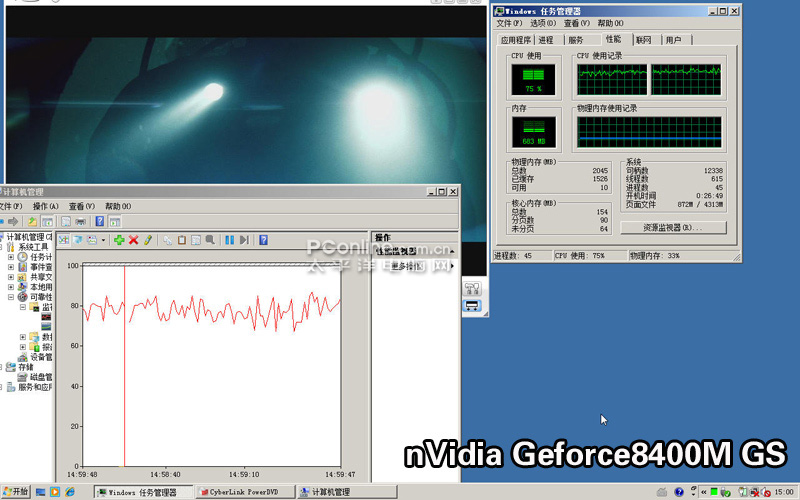Click the upper PowerDVD side panel button

click(x=472, y=288)
